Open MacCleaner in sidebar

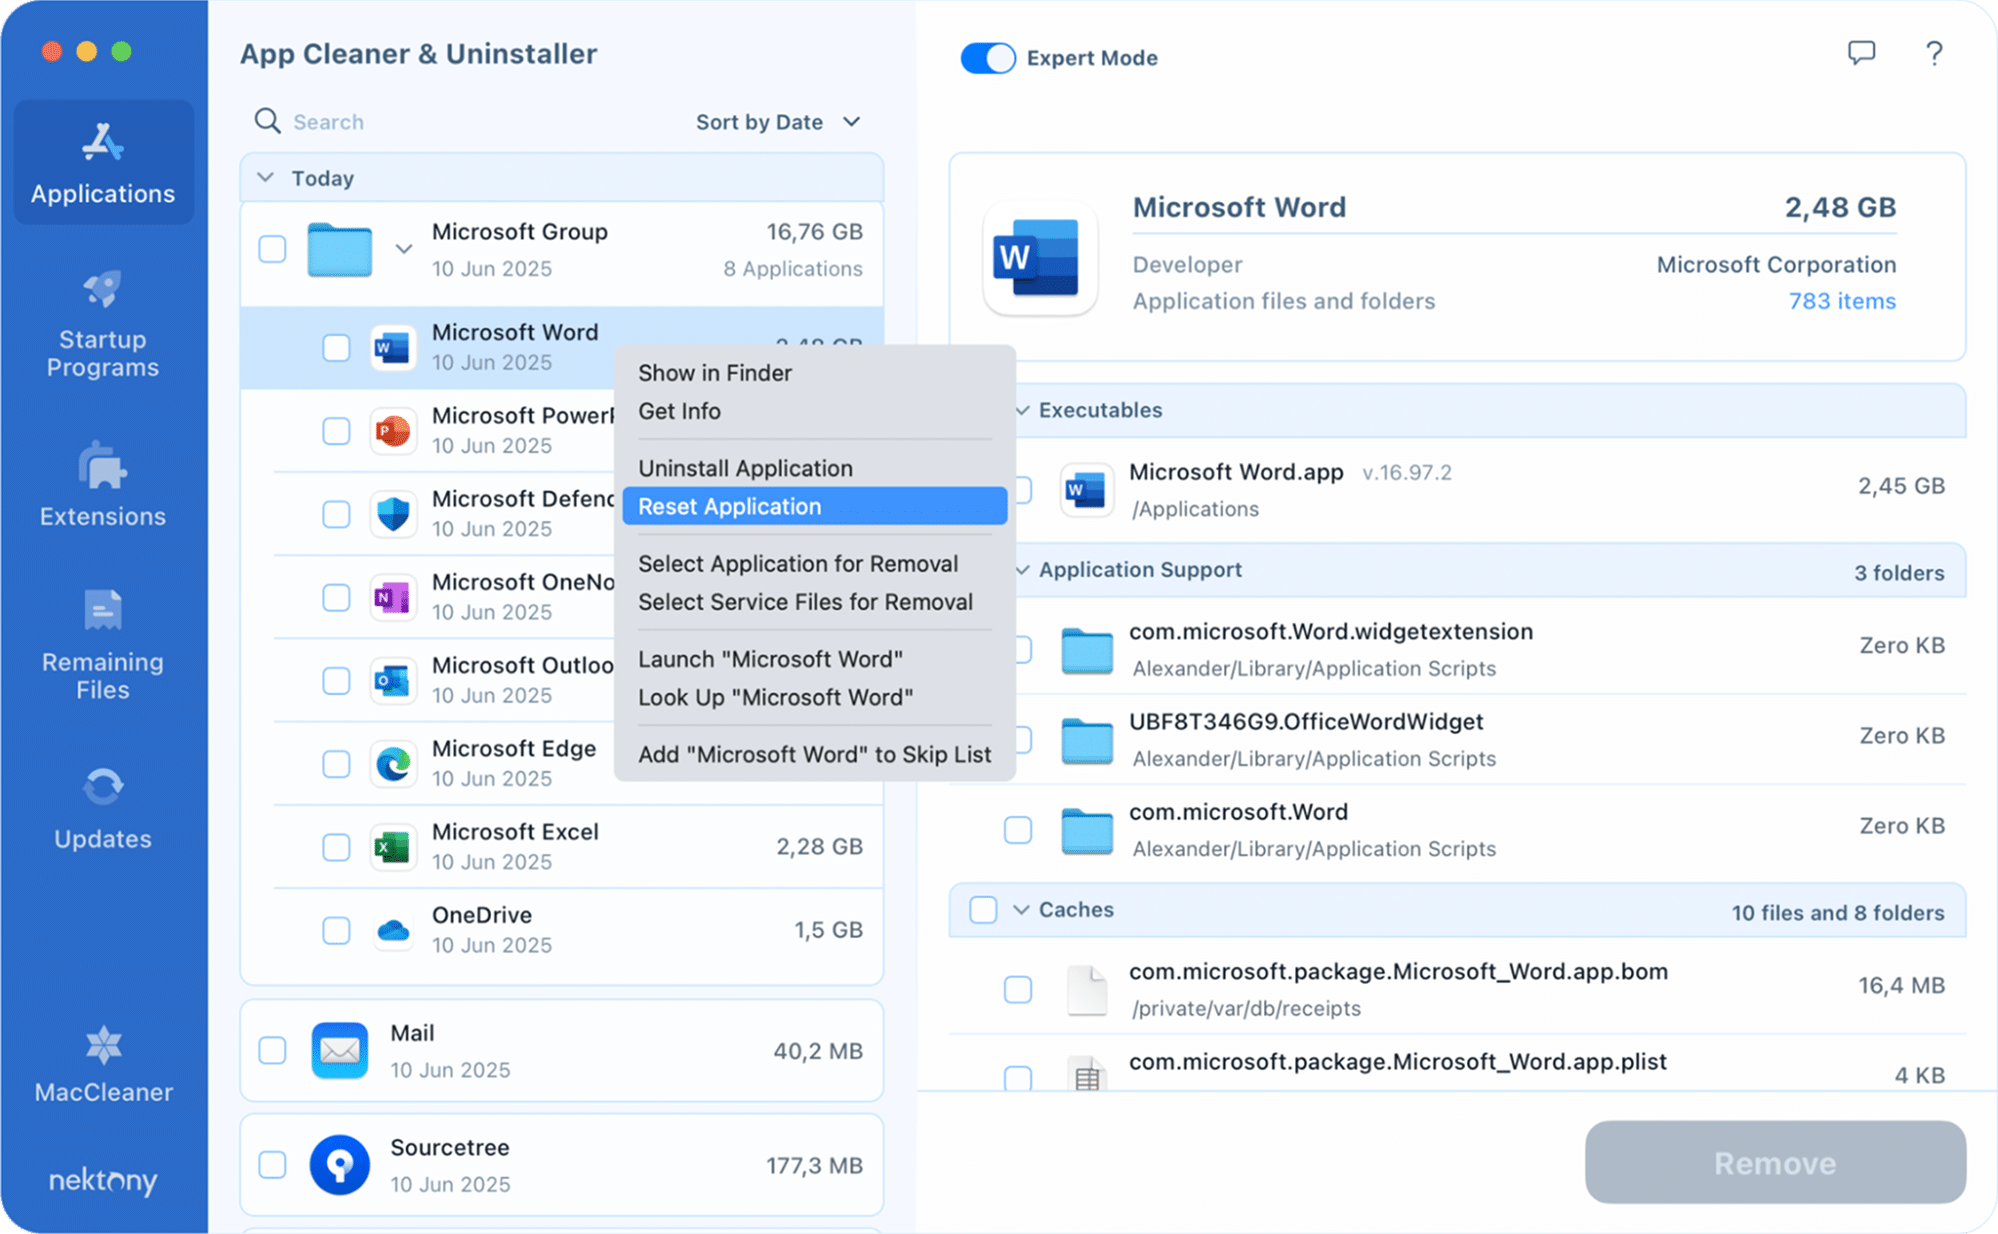(x=103, y=1065)
